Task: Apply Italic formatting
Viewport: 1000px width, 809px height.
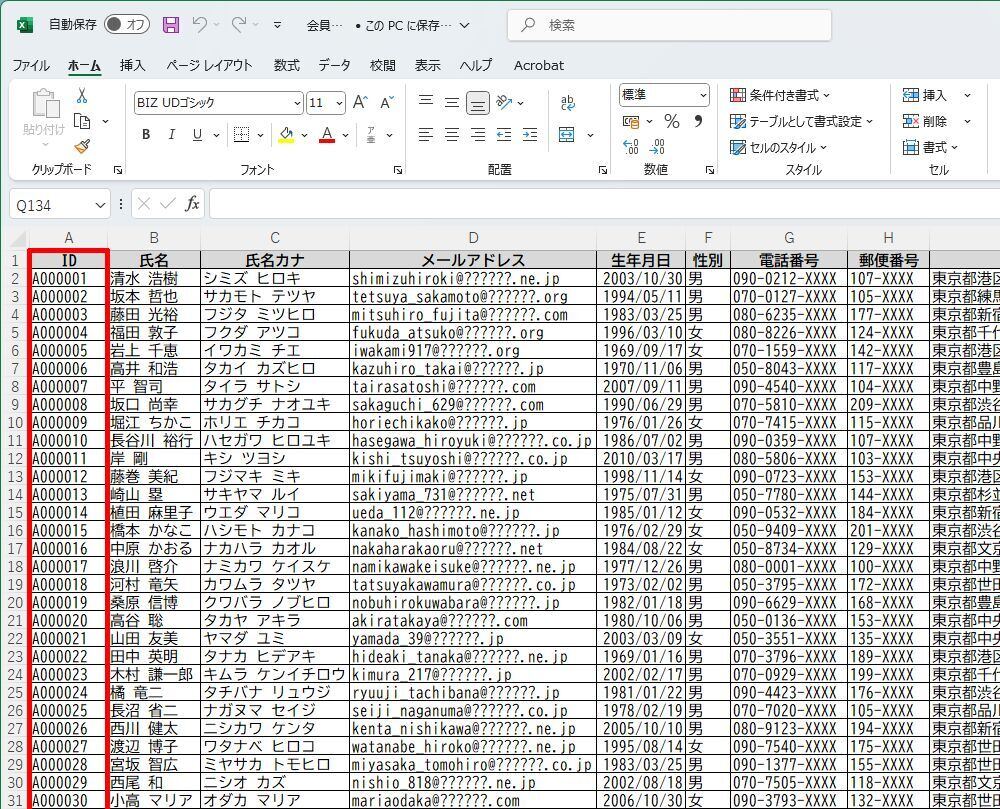Action: [172, 135]
